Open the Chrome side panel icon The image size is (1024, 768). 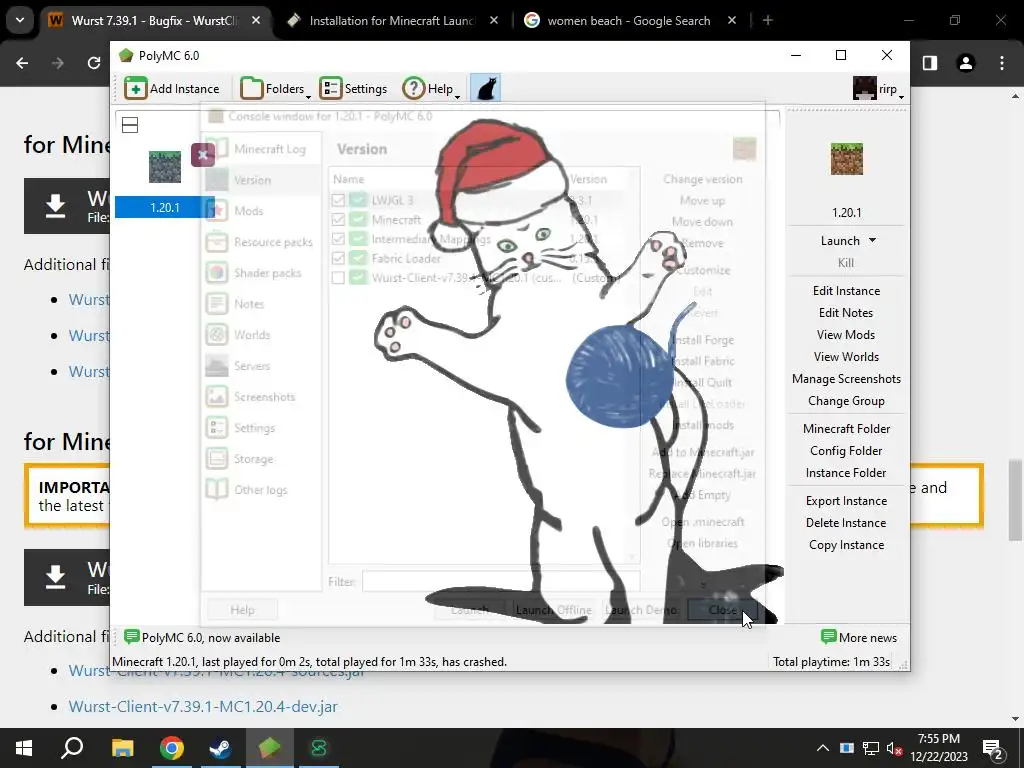(930, 63)
